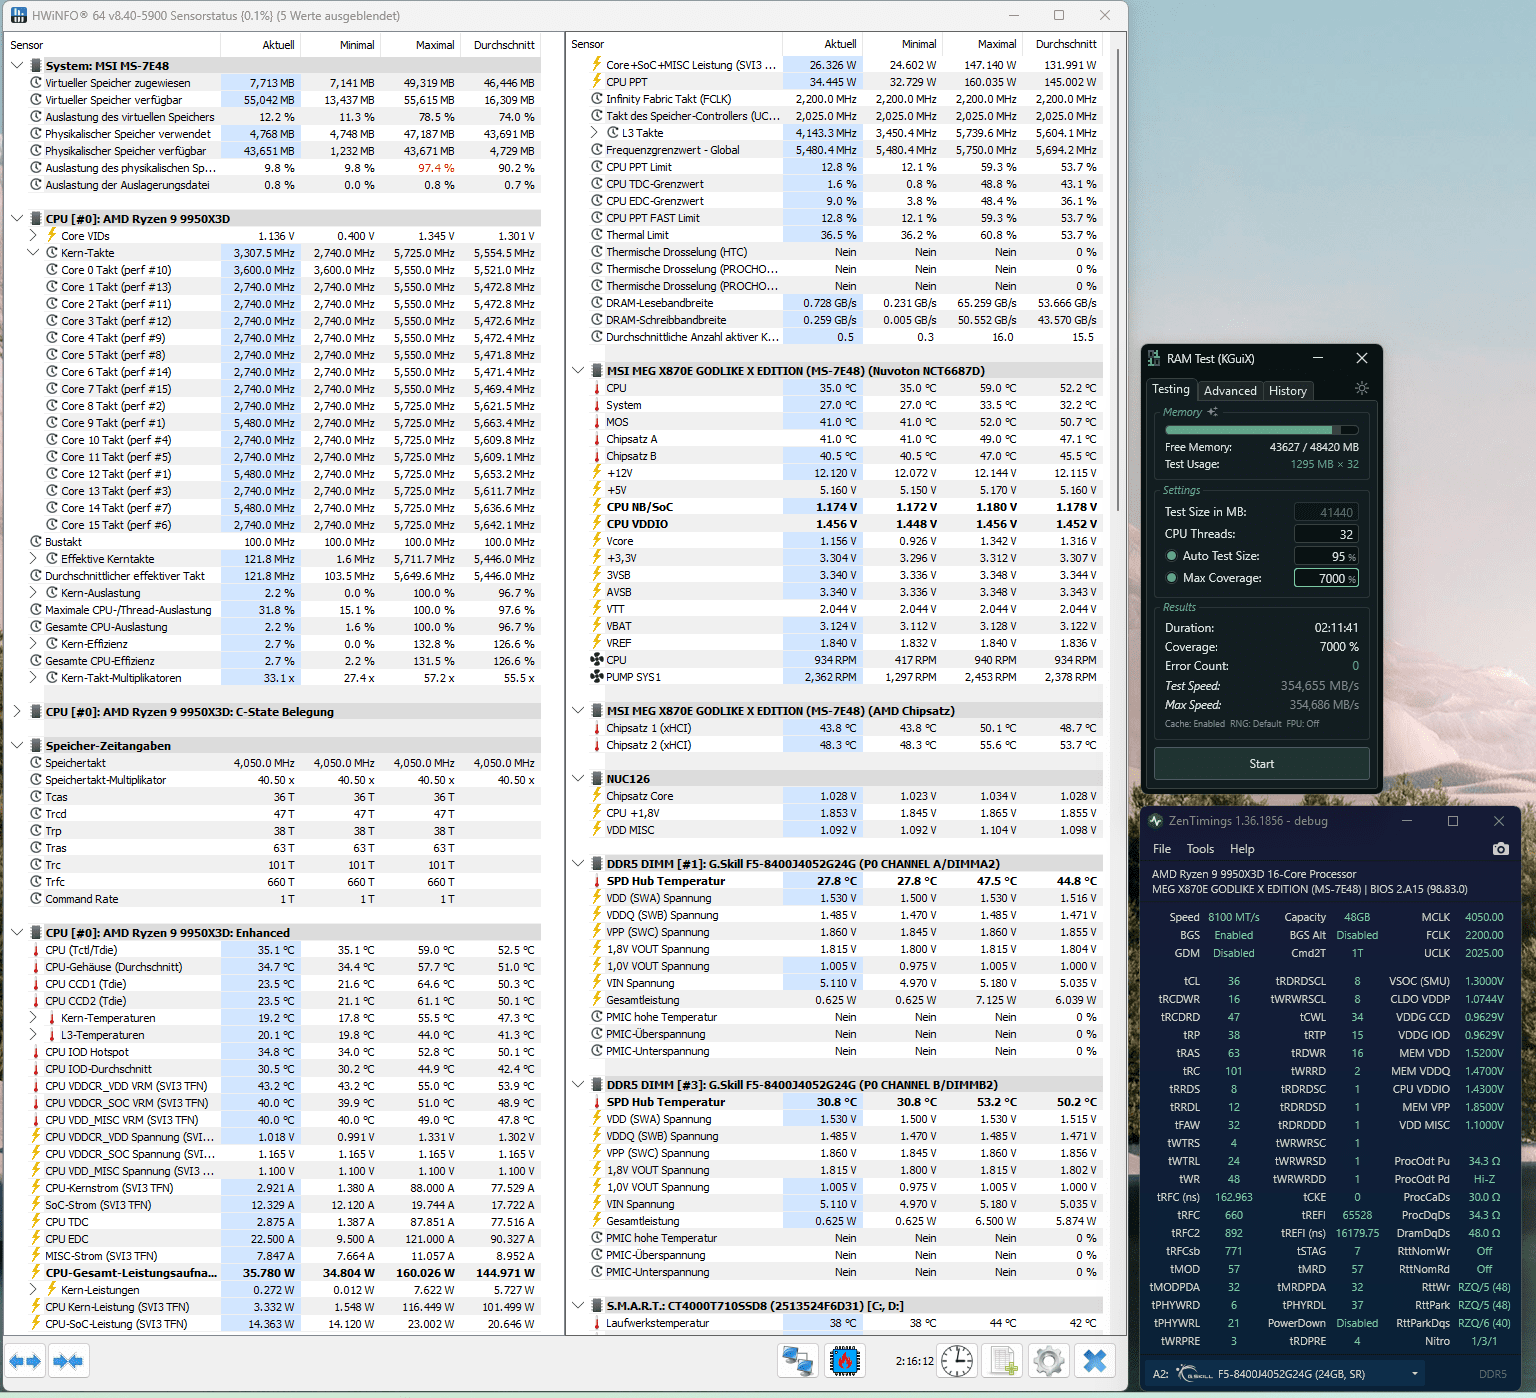Switch to the History tab in RAM Test
The width and height of the screenshot is (1536, 1398).
[x=1287, y=391]
